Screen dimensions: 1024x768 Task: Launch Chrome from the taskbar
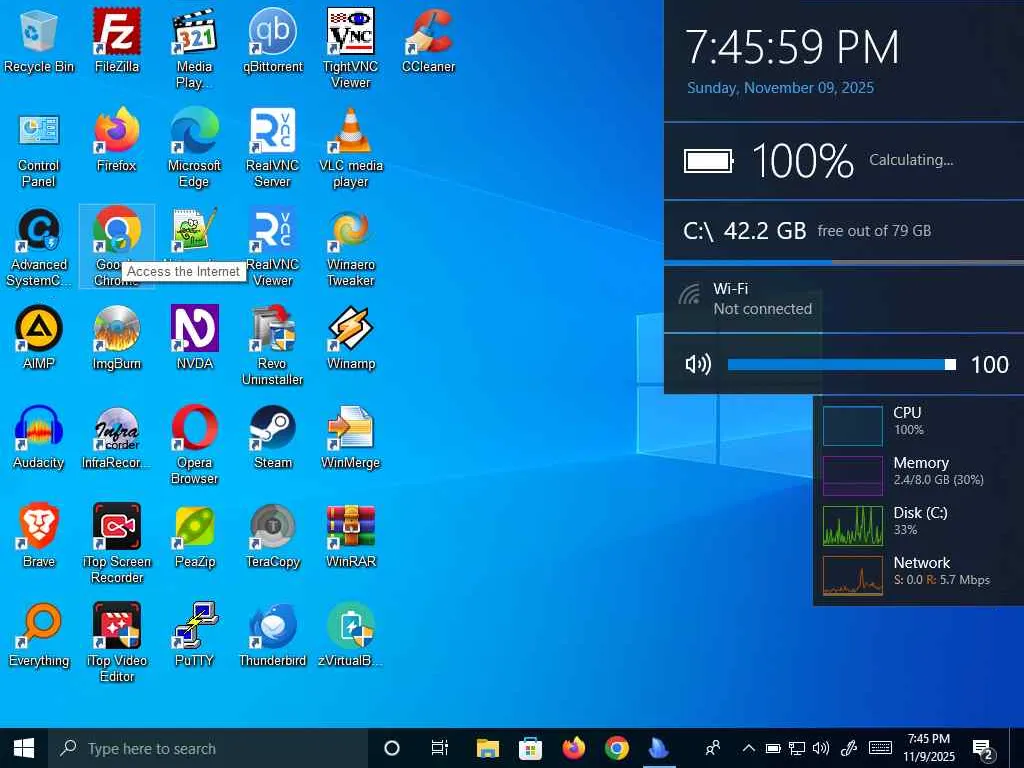pyautogui.click(x=616, y=748)
